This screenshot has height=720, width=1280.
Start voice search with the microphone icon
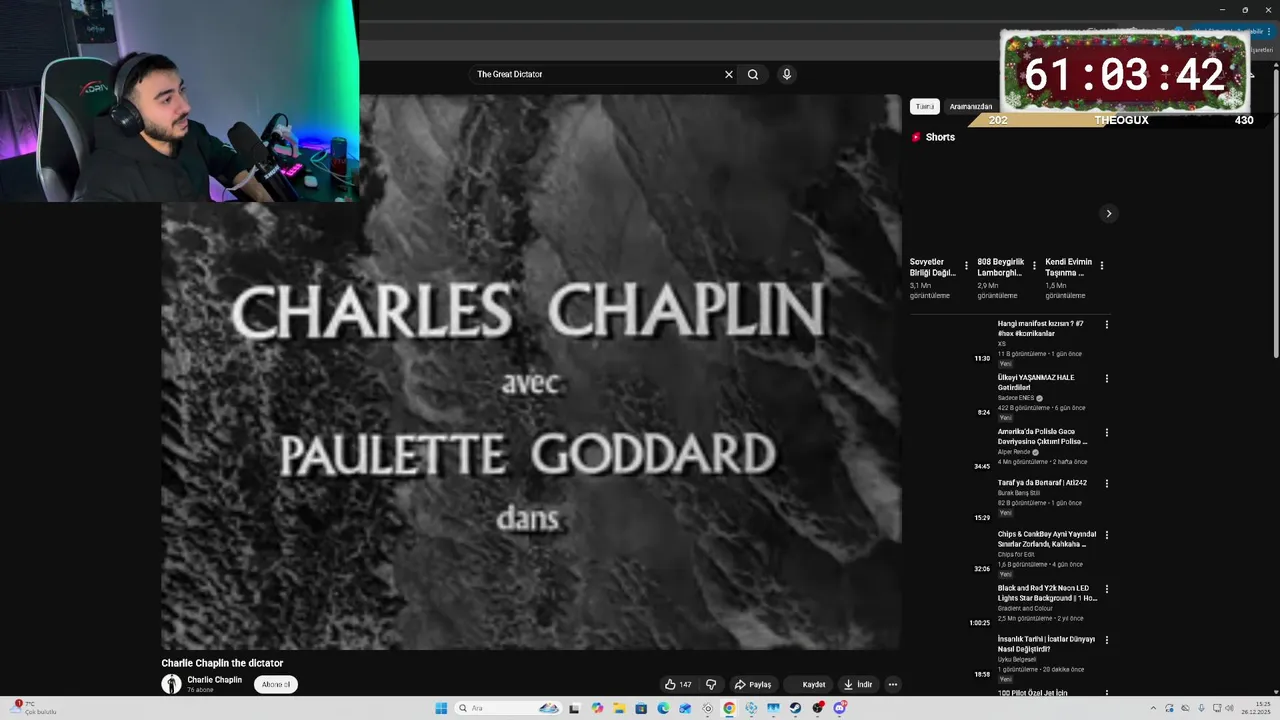point(787,74)
